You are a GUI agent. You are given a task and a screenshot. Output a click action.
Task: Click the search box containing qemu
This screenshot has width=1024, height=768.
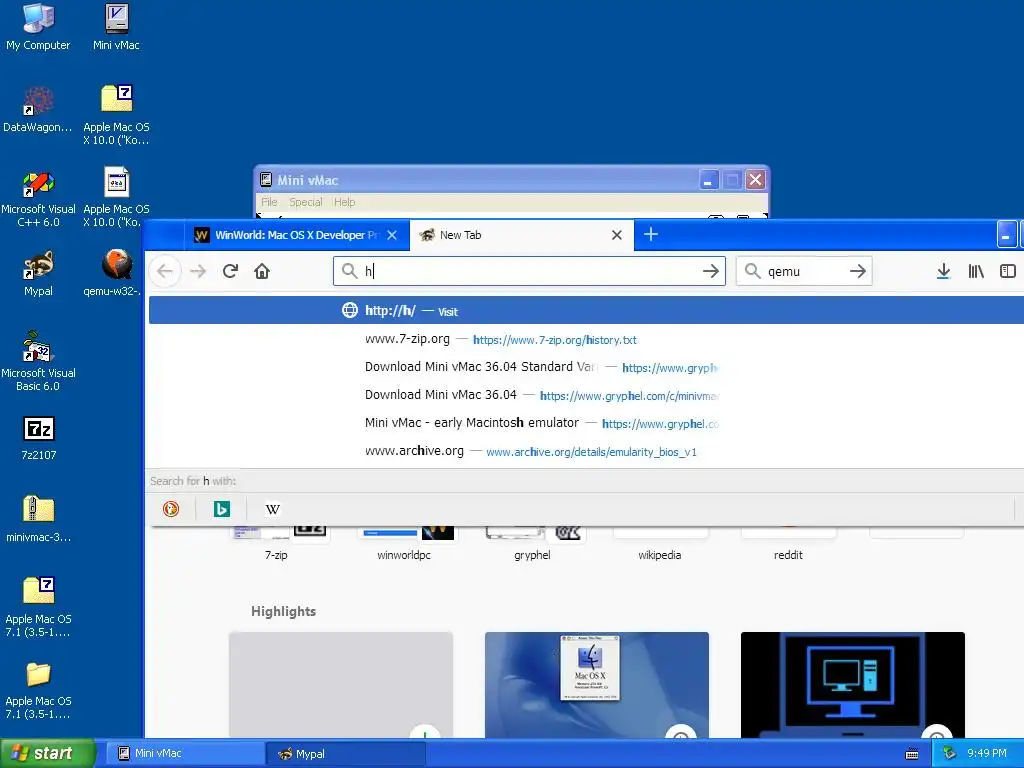[803, 271]
